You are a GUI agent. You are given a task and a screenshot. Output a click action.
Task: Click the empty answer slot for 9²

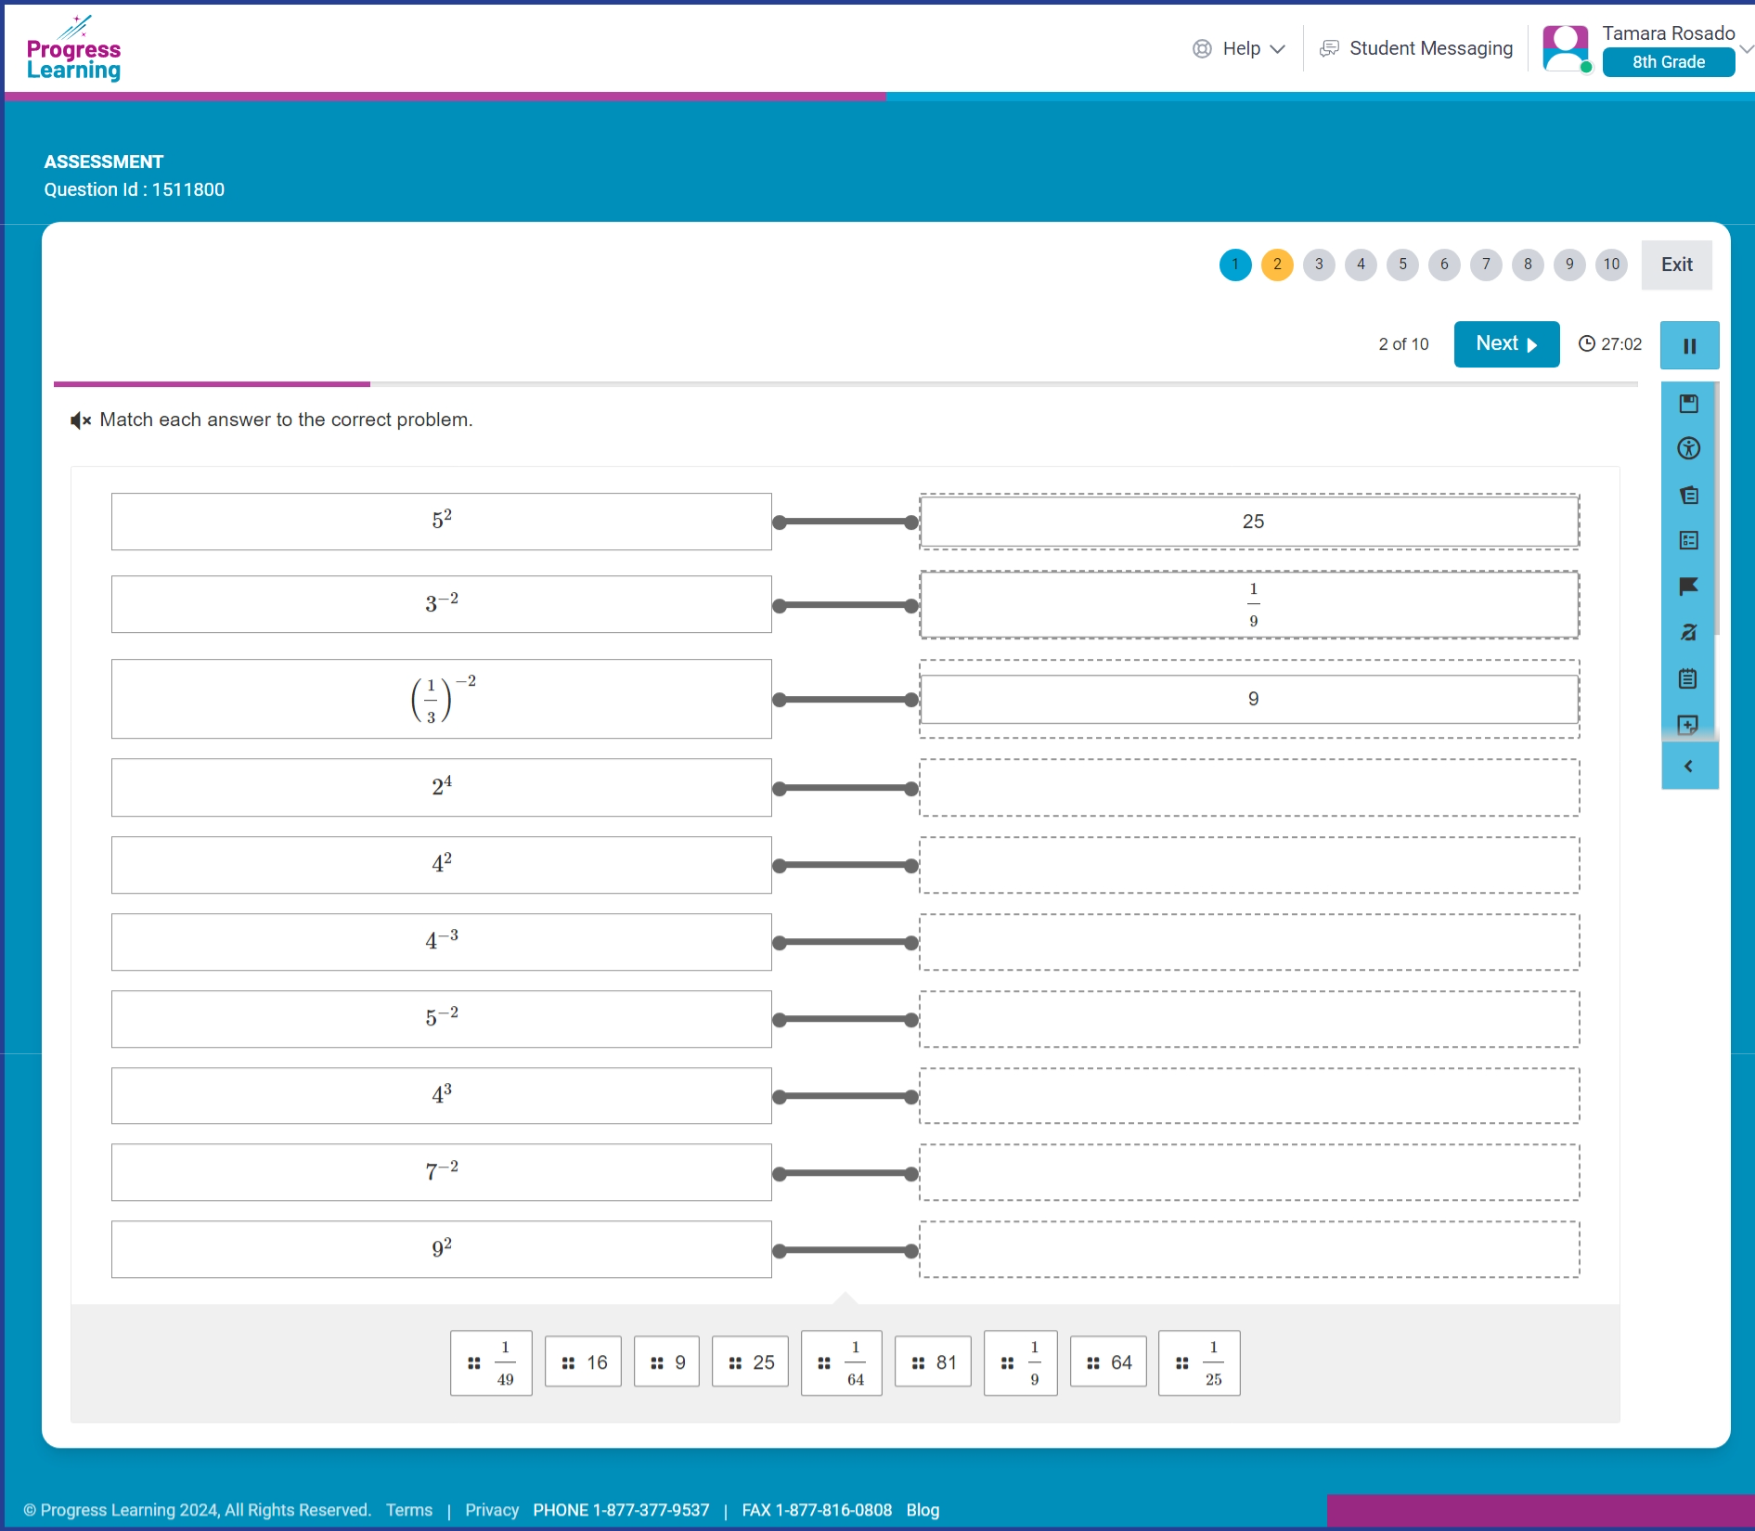coord(1249,1249)
